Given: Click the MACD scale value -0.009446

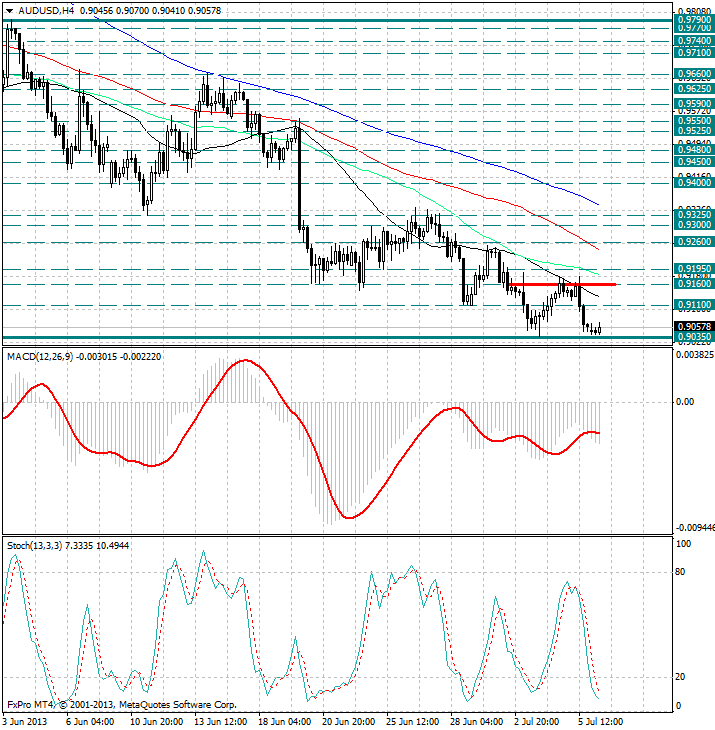Looking at the screenshot, I should pos(695,527).
